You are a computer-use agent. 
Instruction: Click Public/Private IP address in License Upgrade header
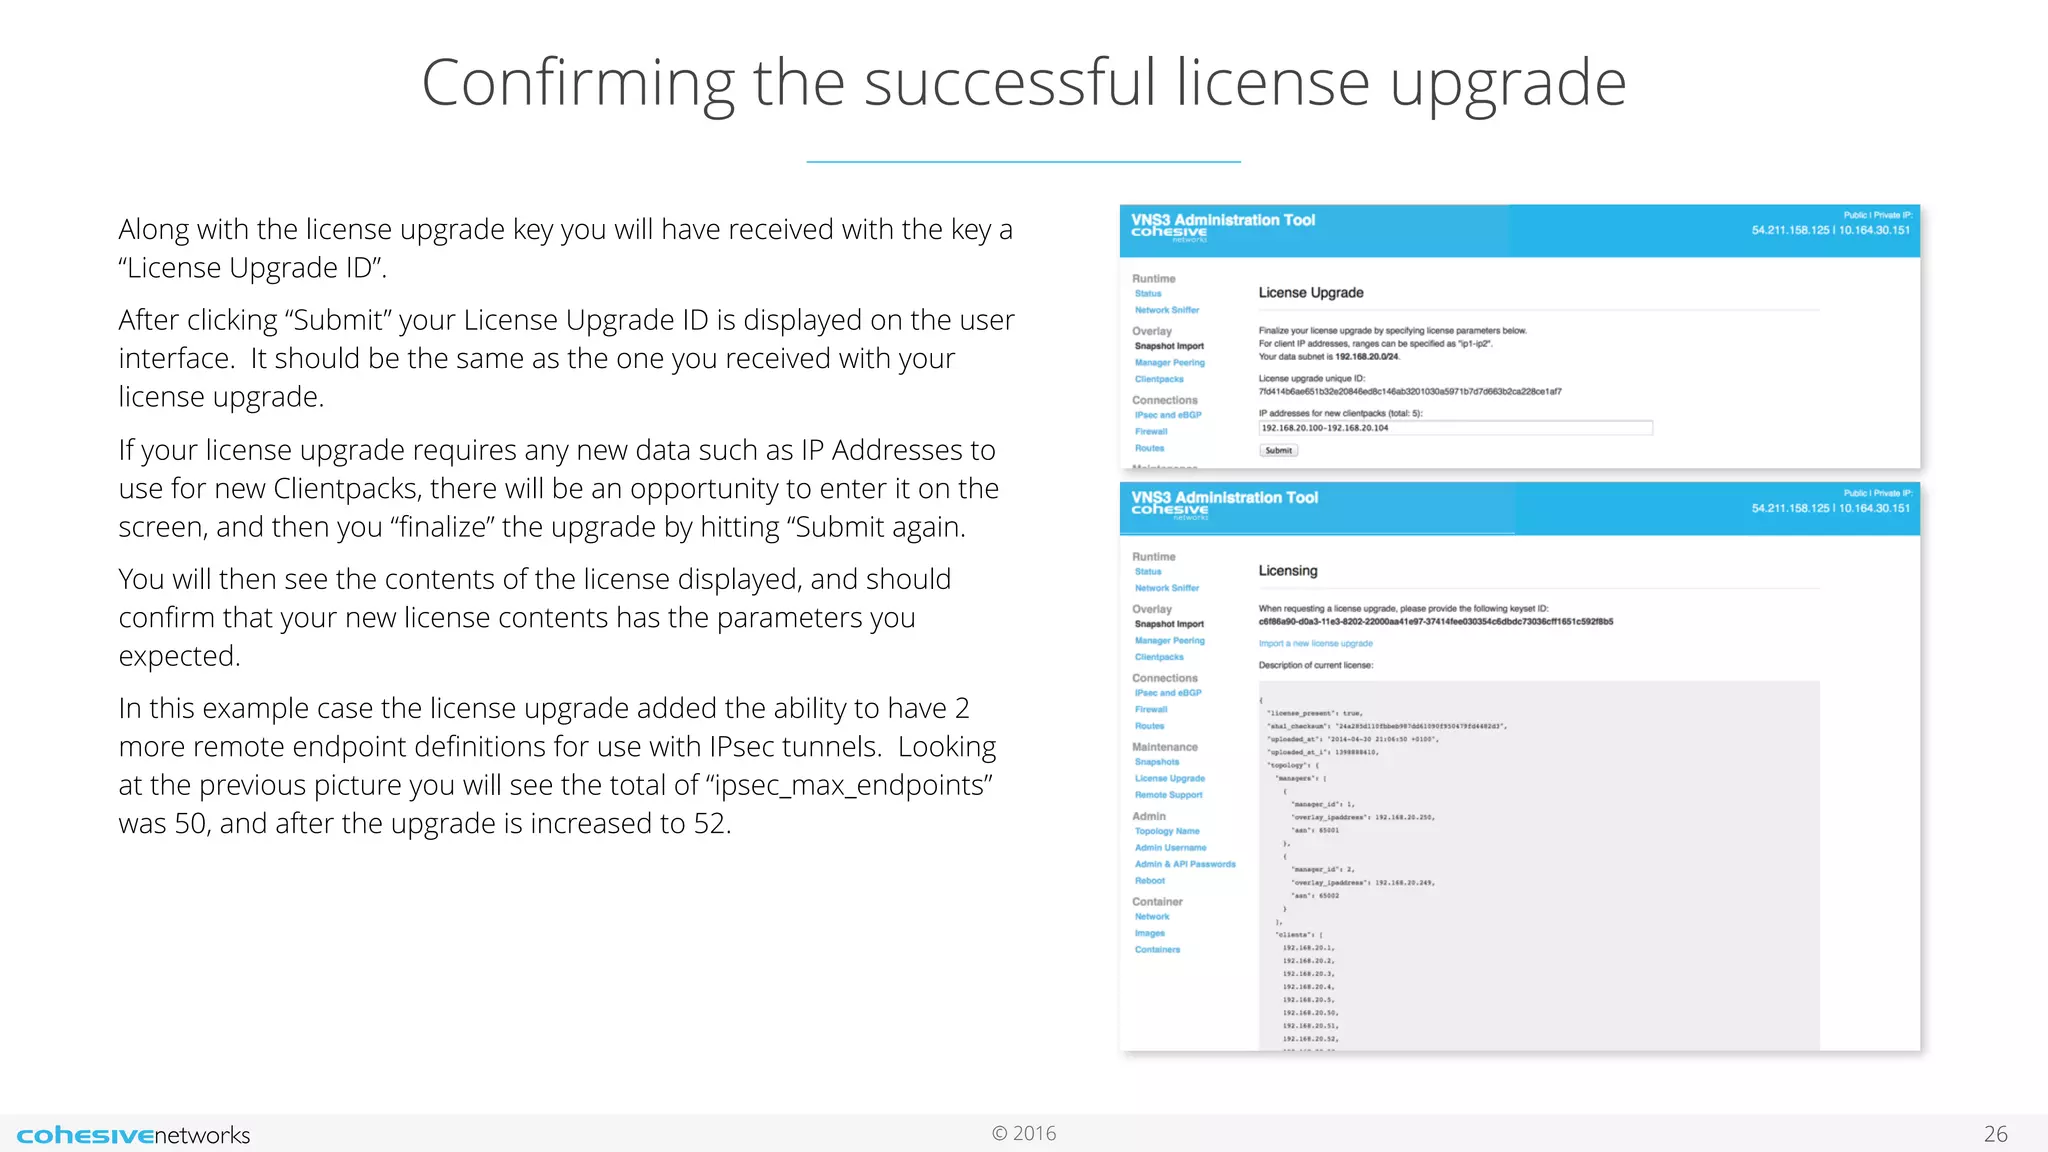1830,230
